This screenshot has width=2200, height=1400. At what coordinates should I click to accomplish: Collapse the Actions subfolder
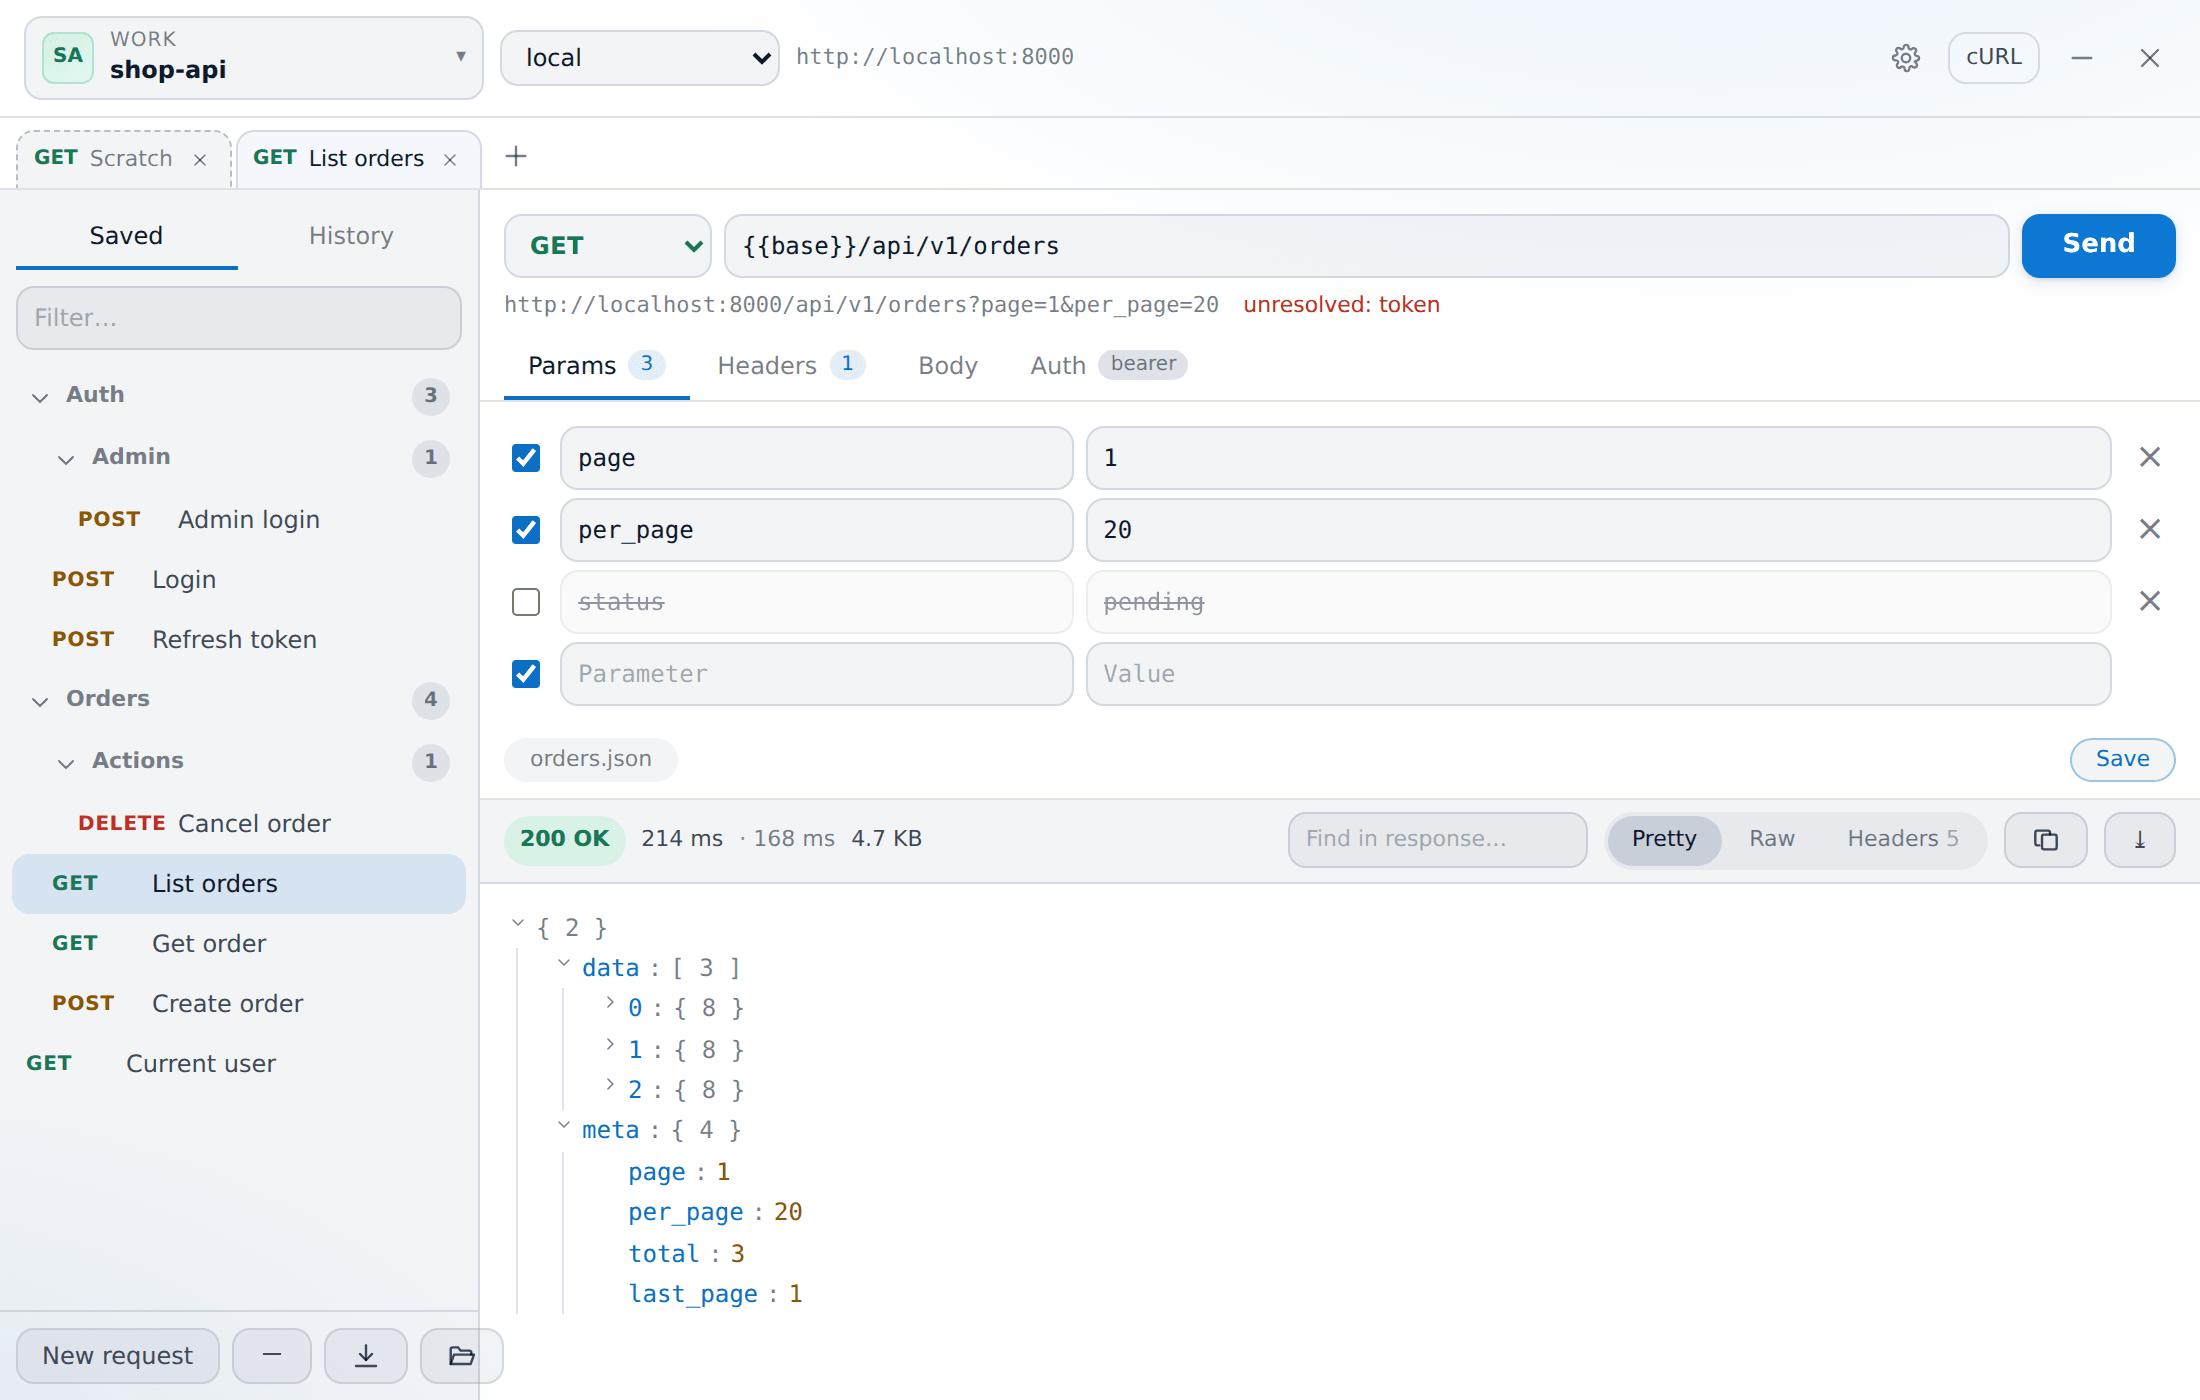[x=66, y=763]
